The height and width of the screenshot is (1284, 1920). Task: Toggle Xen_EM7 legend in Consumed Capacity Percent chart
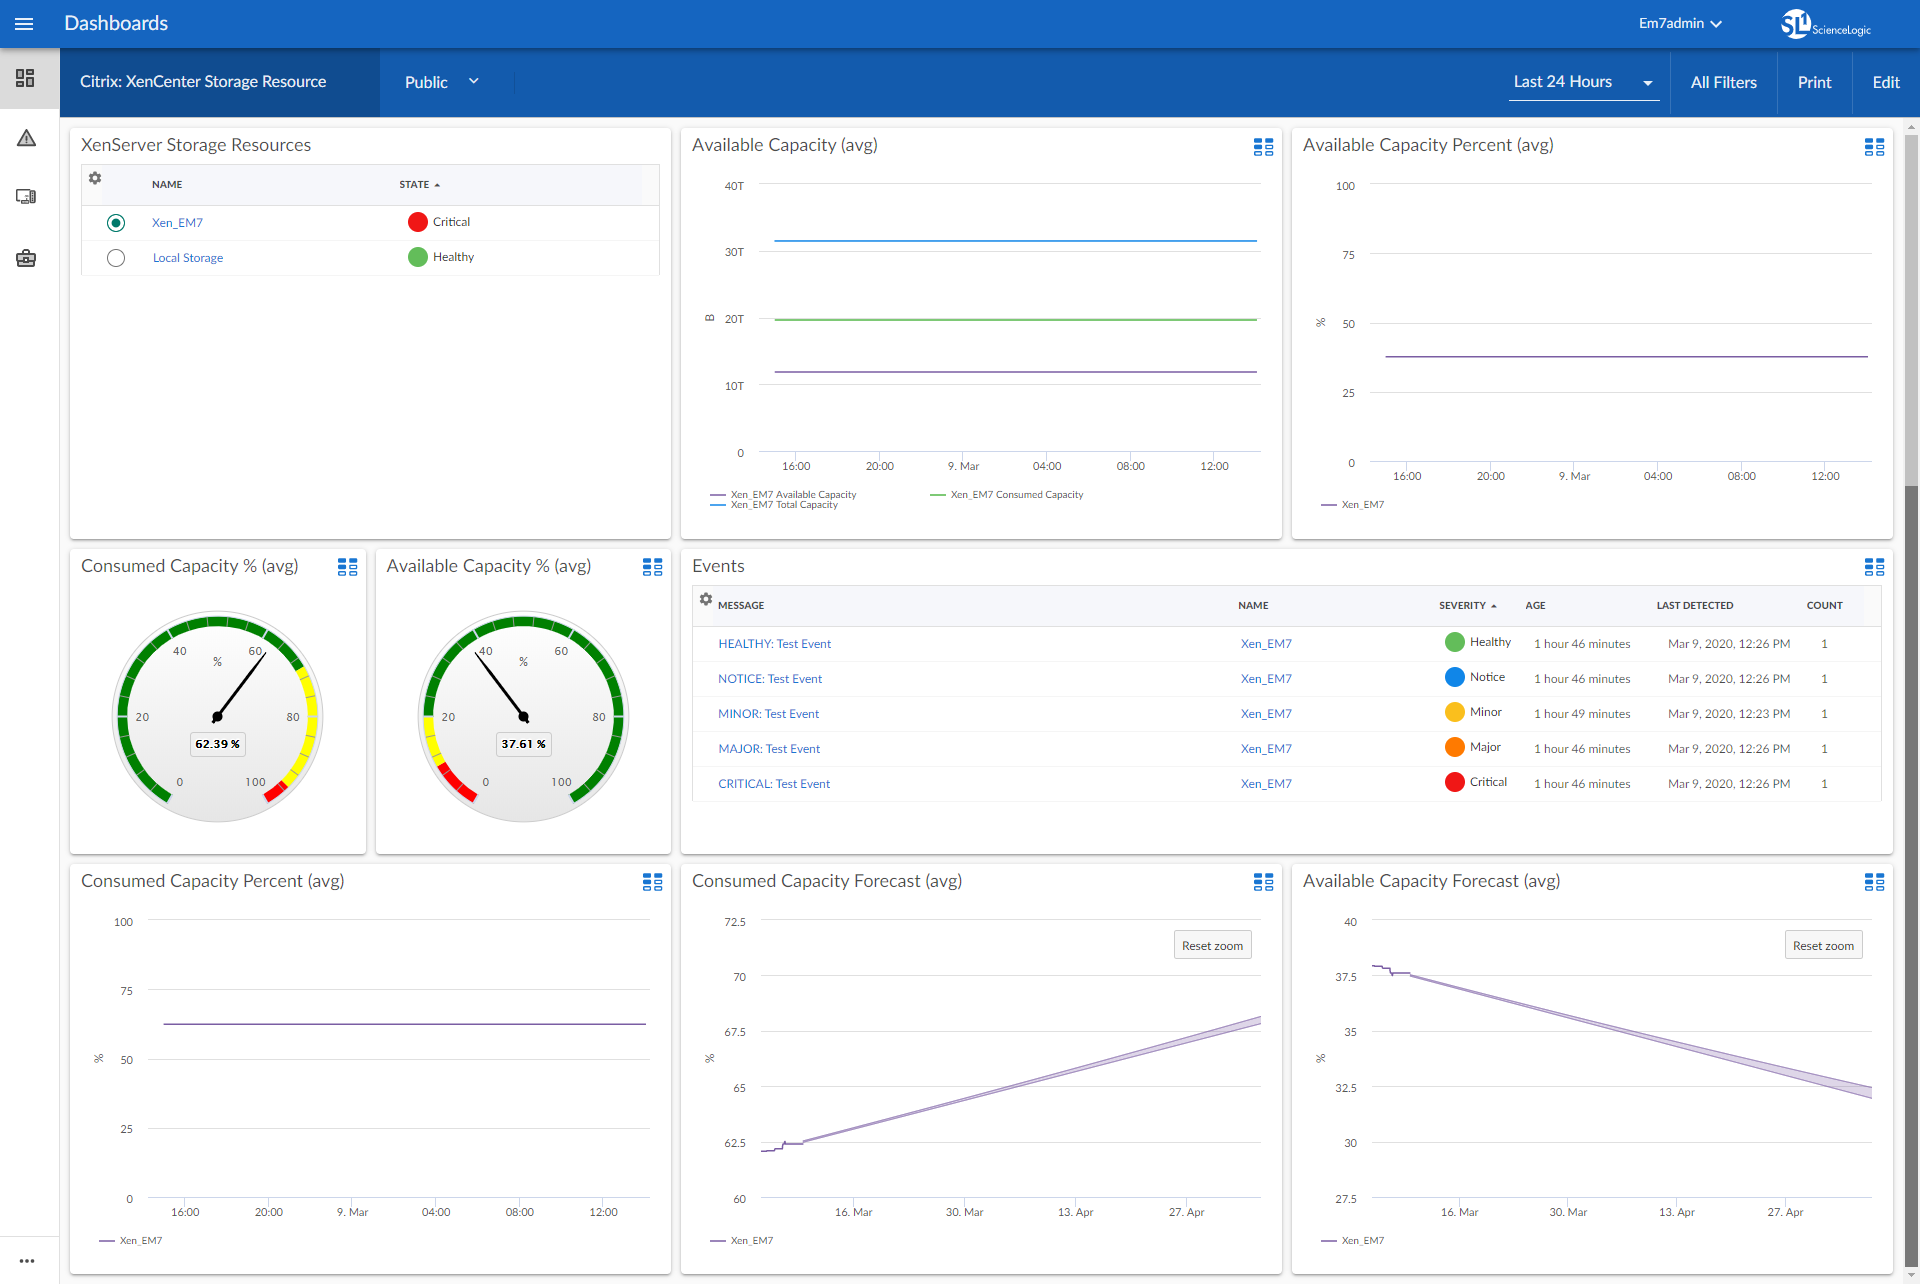131,1241
